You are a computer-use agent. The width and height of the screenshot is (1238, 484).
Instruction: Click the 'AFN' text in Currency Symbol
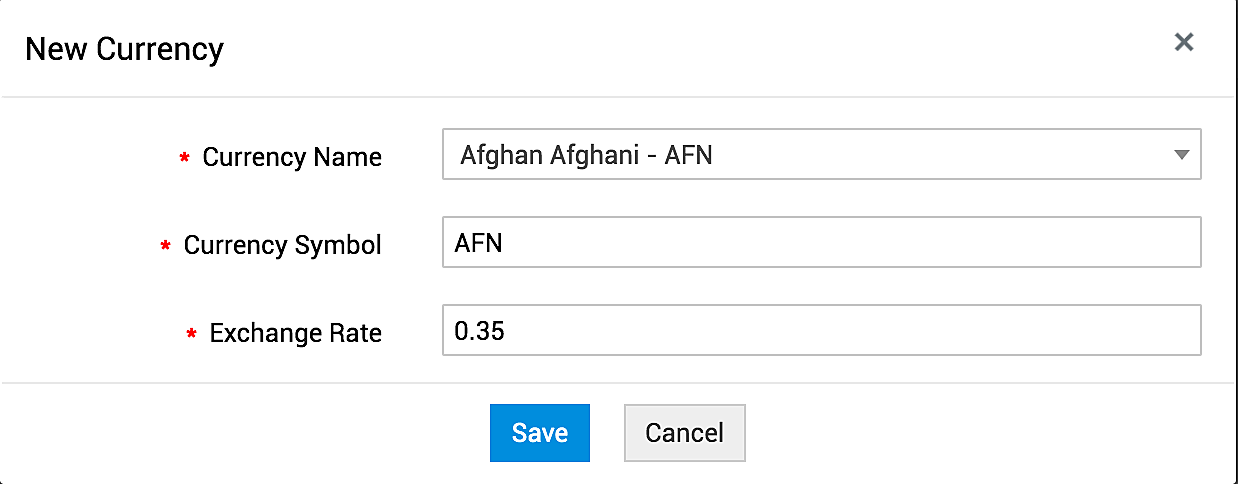coord(478,243)
